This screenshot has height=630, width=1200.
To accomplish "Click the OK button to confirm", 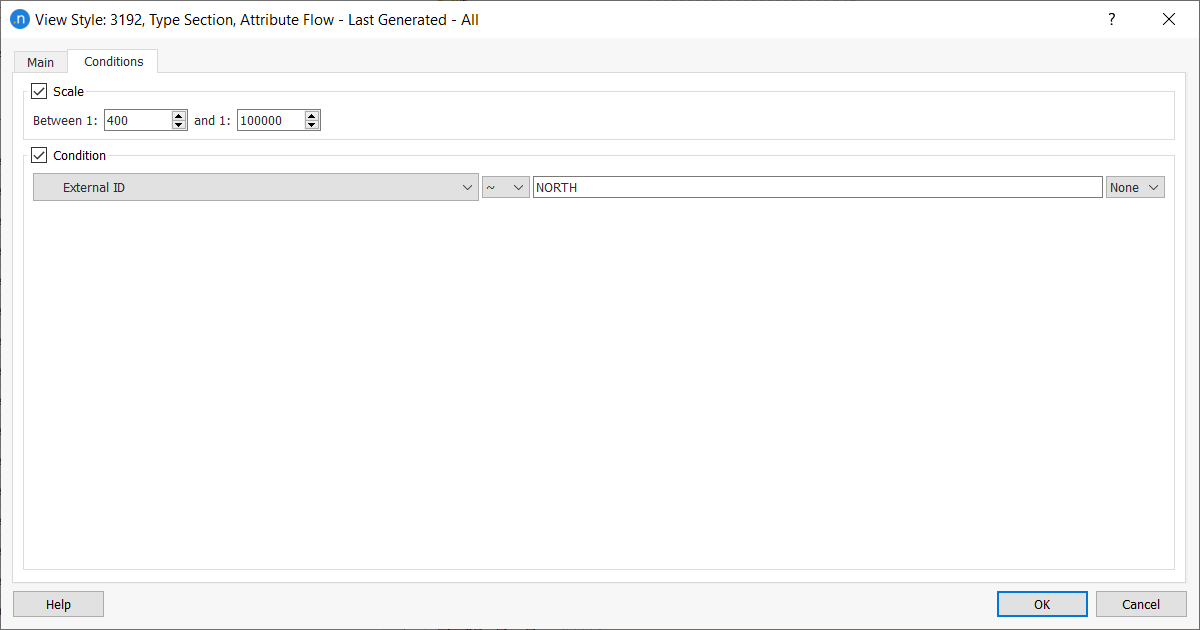I will 1042,603.
